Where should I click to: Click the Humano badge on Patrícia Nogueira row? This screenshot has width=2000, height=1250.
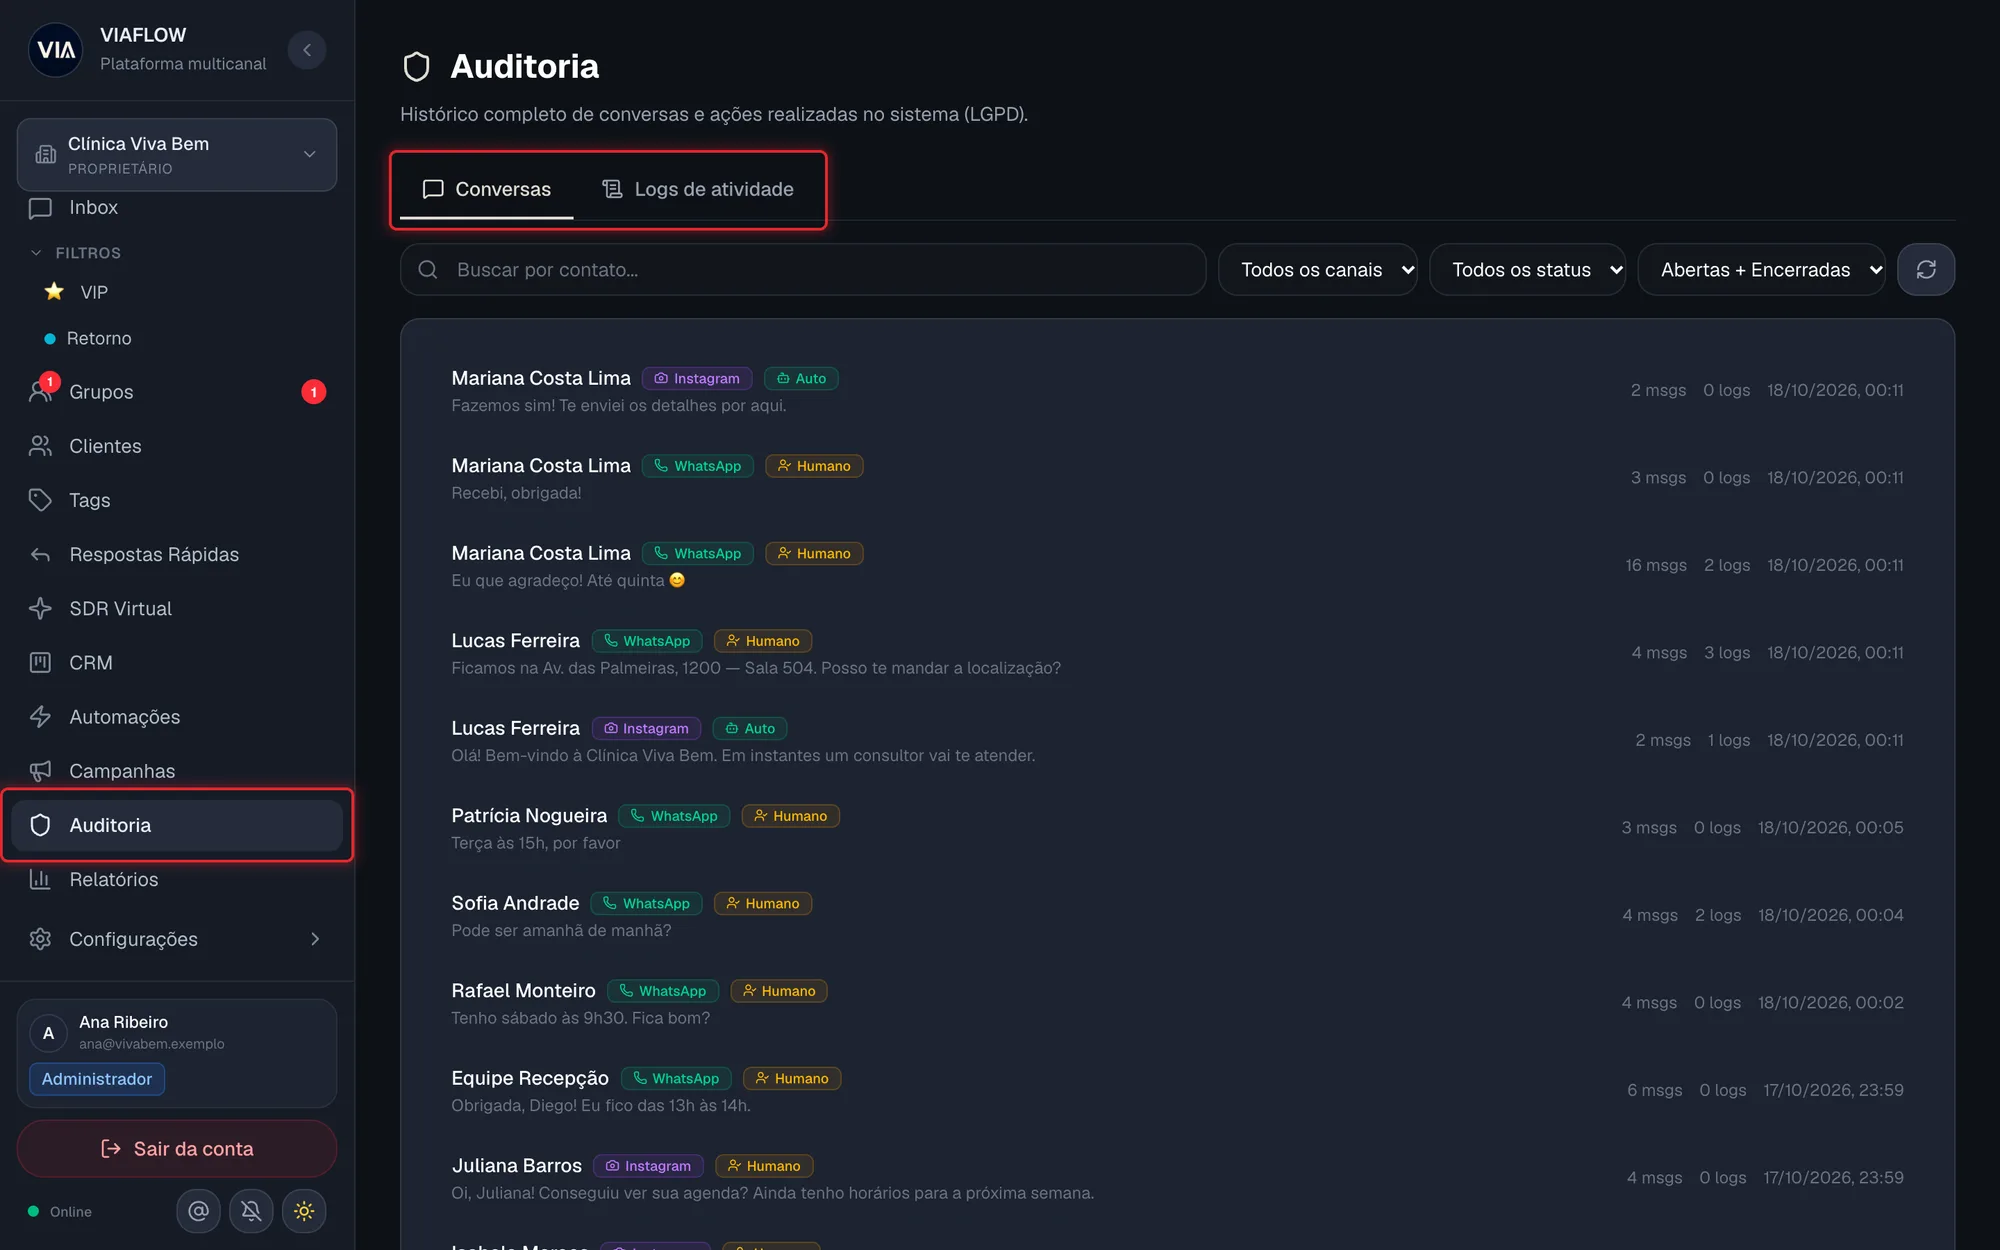coord(791,816)
